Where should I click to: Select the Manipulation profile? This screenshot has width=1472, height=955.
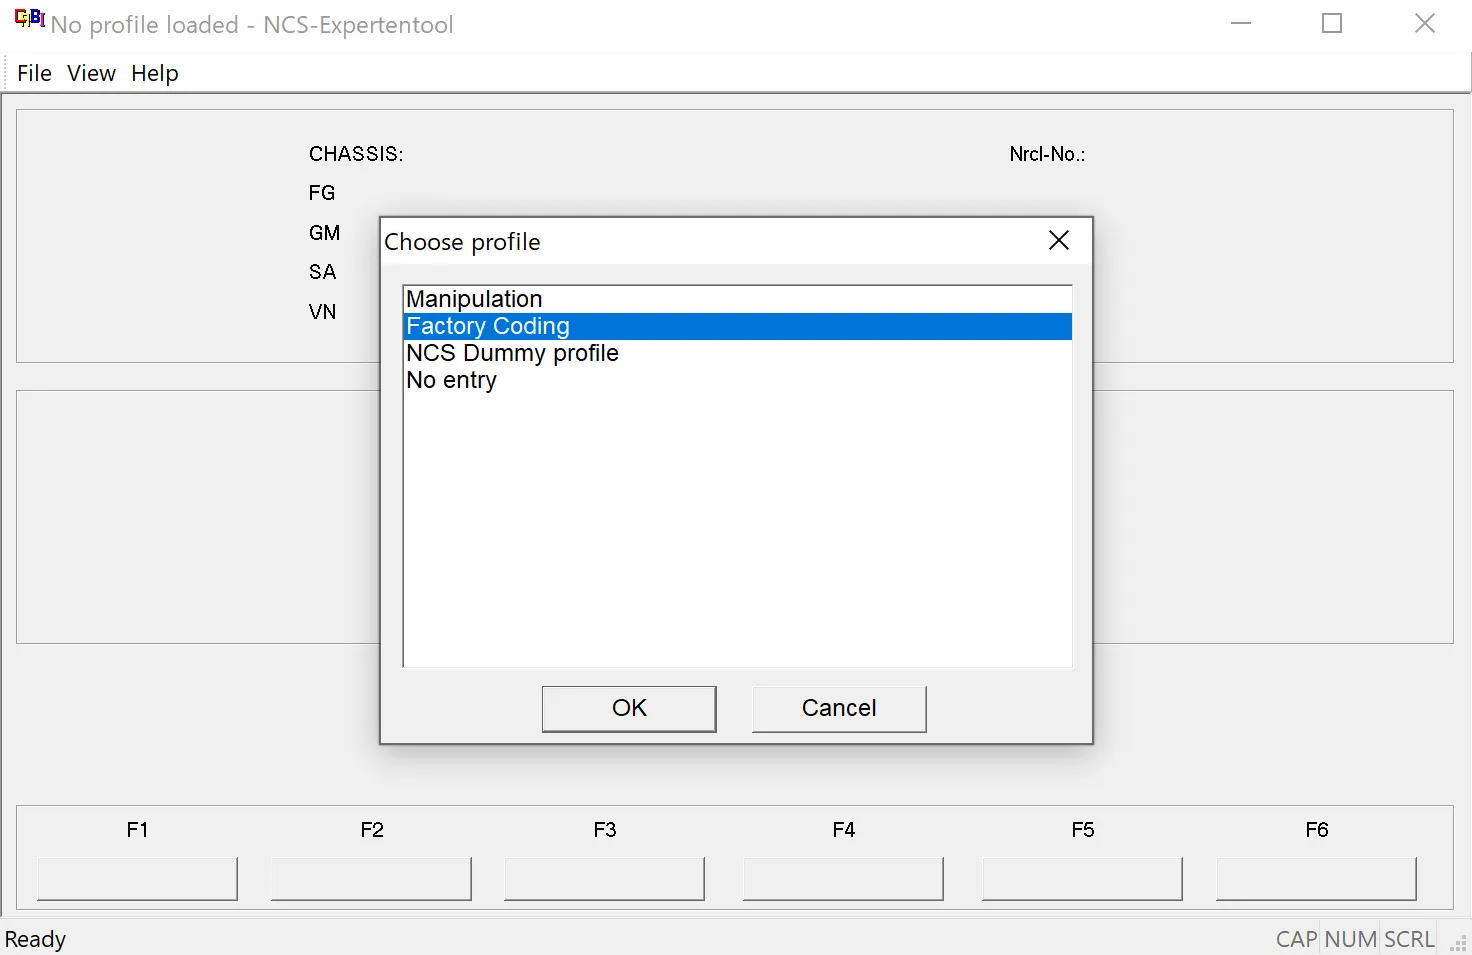737,299
